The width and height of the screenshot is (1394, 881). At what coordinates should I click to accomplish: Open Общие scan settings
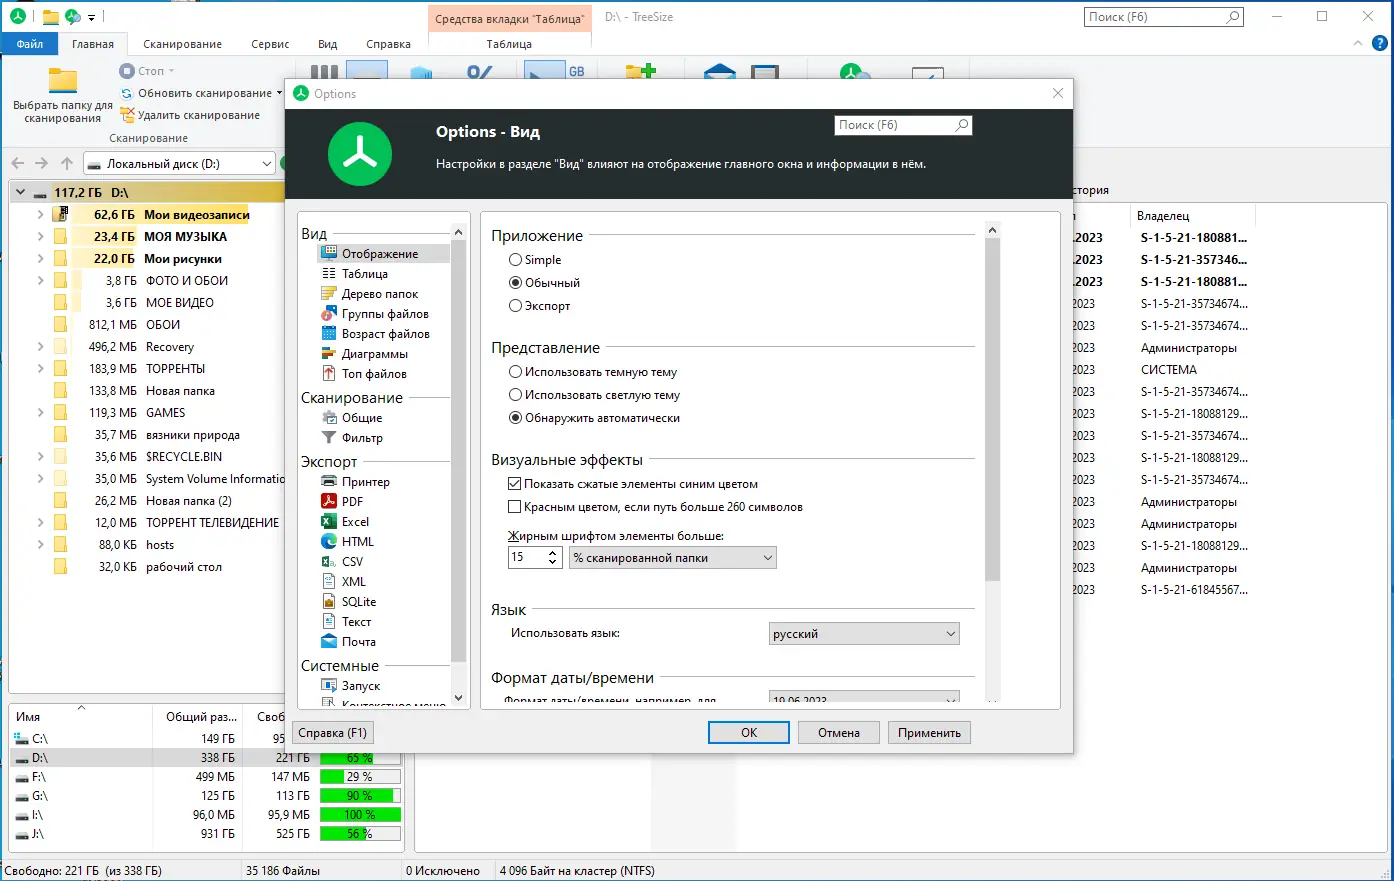click(362, 418)
